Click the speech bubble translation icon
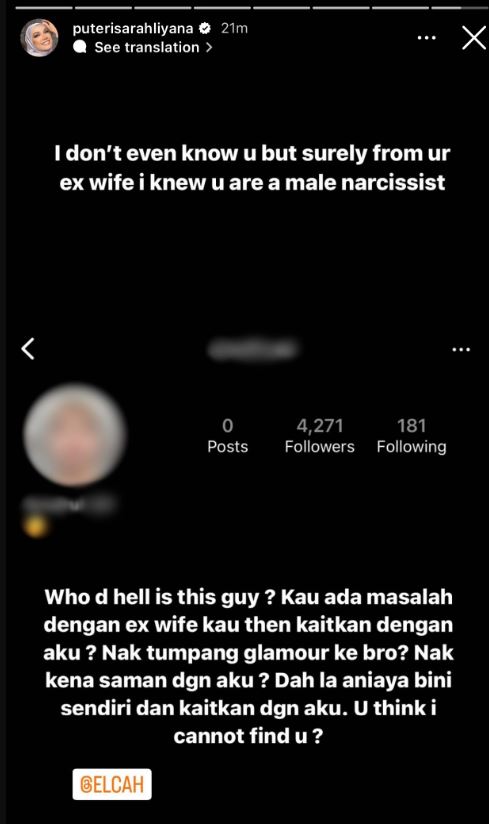 [80, 47]
